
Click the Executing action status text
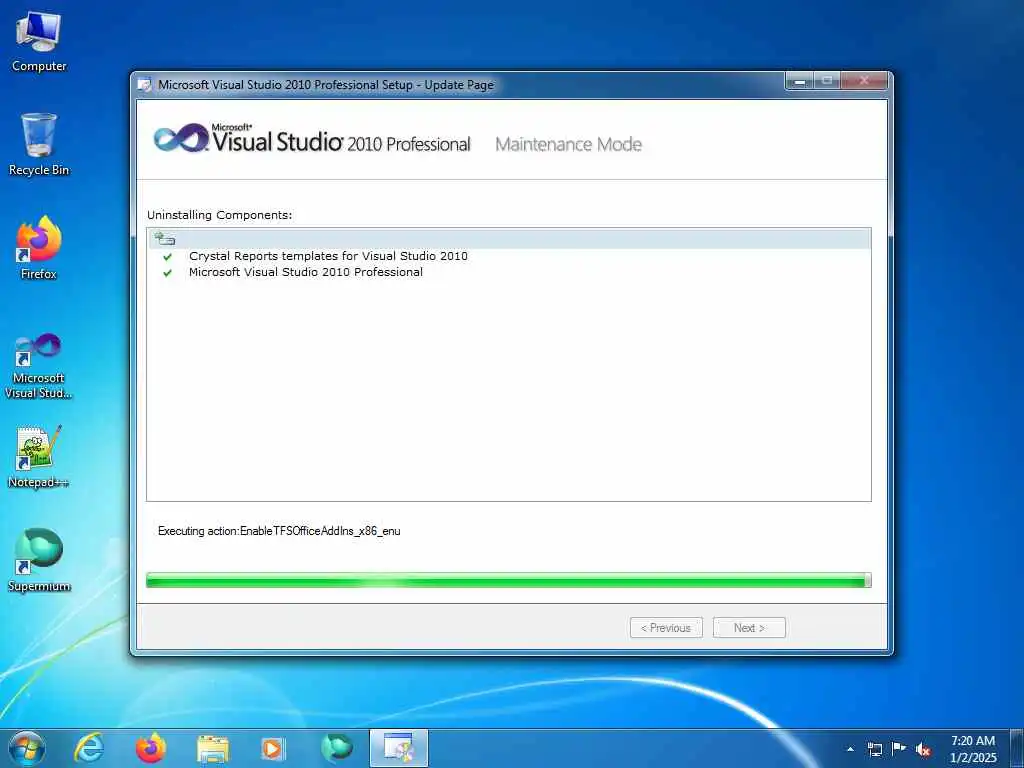pos(279,531)
